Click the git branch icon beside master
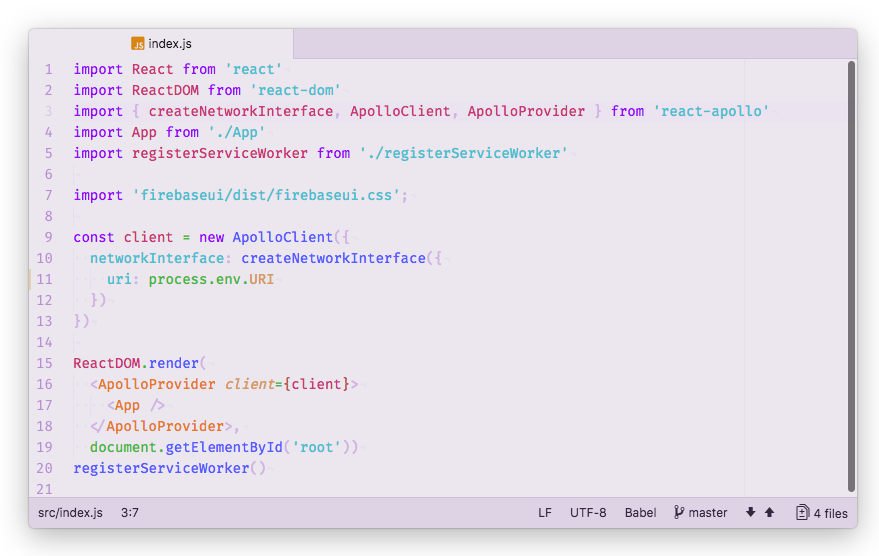This screenshot has width=879, height=556. pos(679,512)
